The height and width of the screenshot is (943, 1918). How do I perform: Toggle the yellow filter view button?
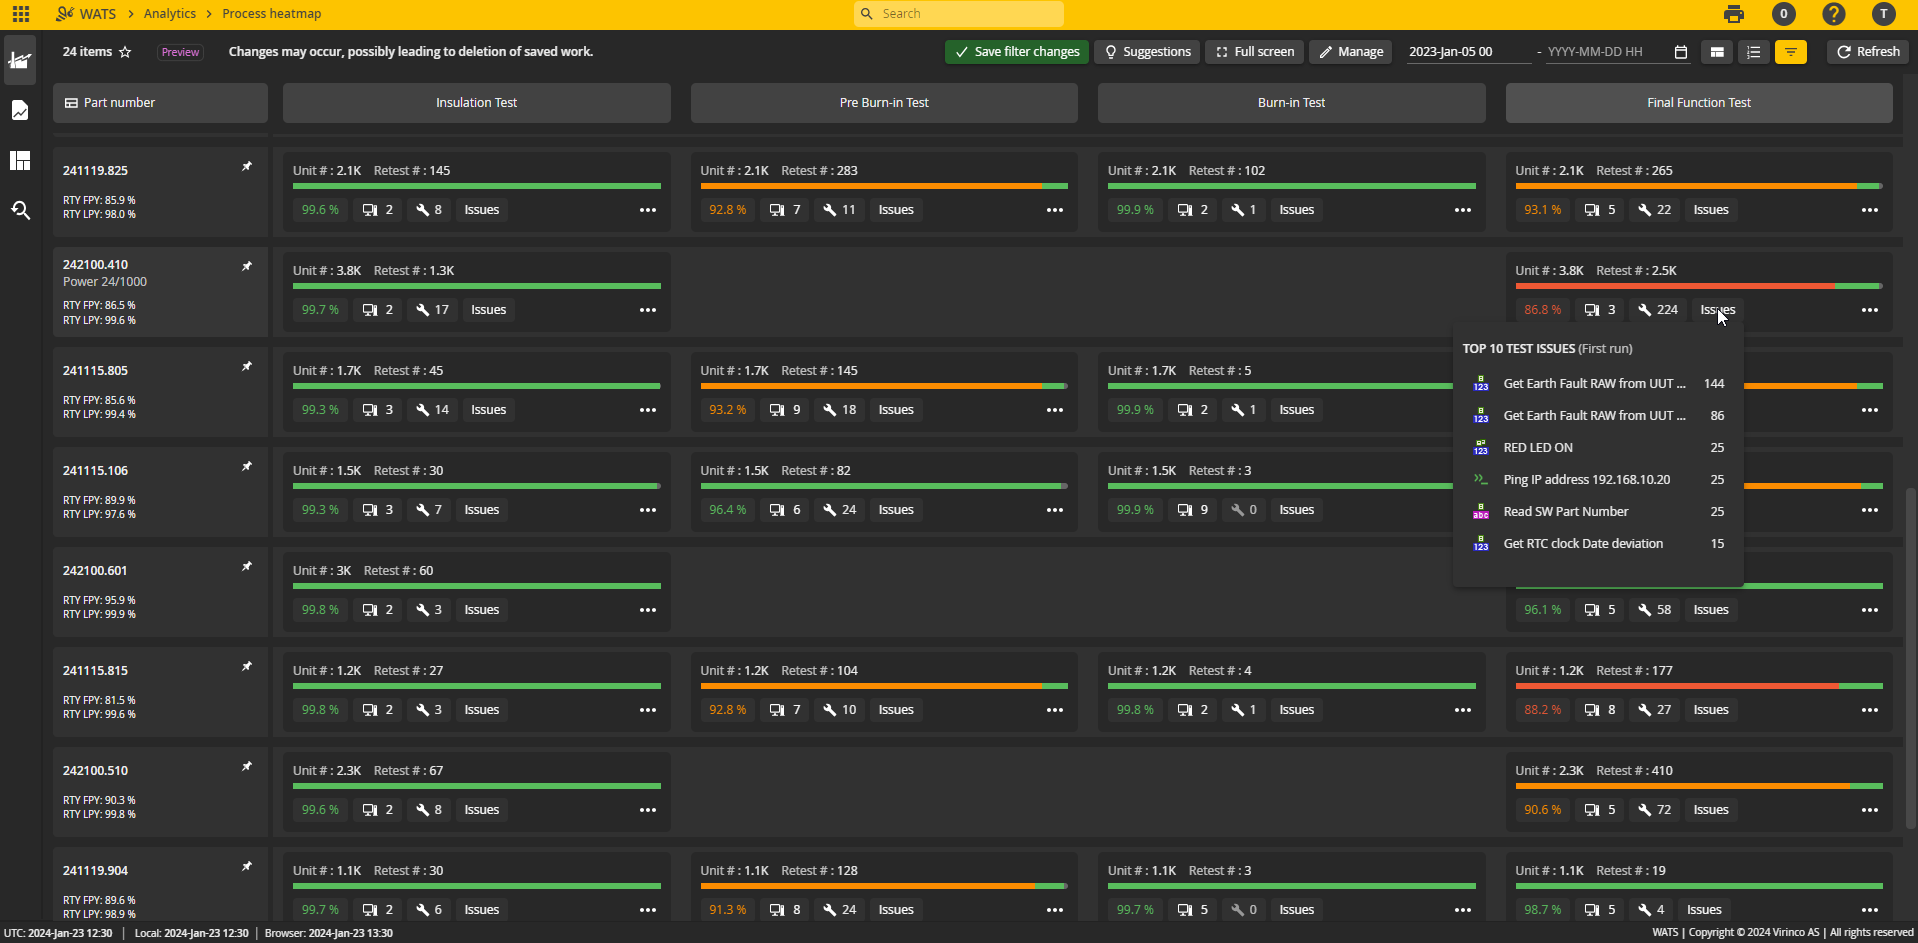tap(1790, 51)
